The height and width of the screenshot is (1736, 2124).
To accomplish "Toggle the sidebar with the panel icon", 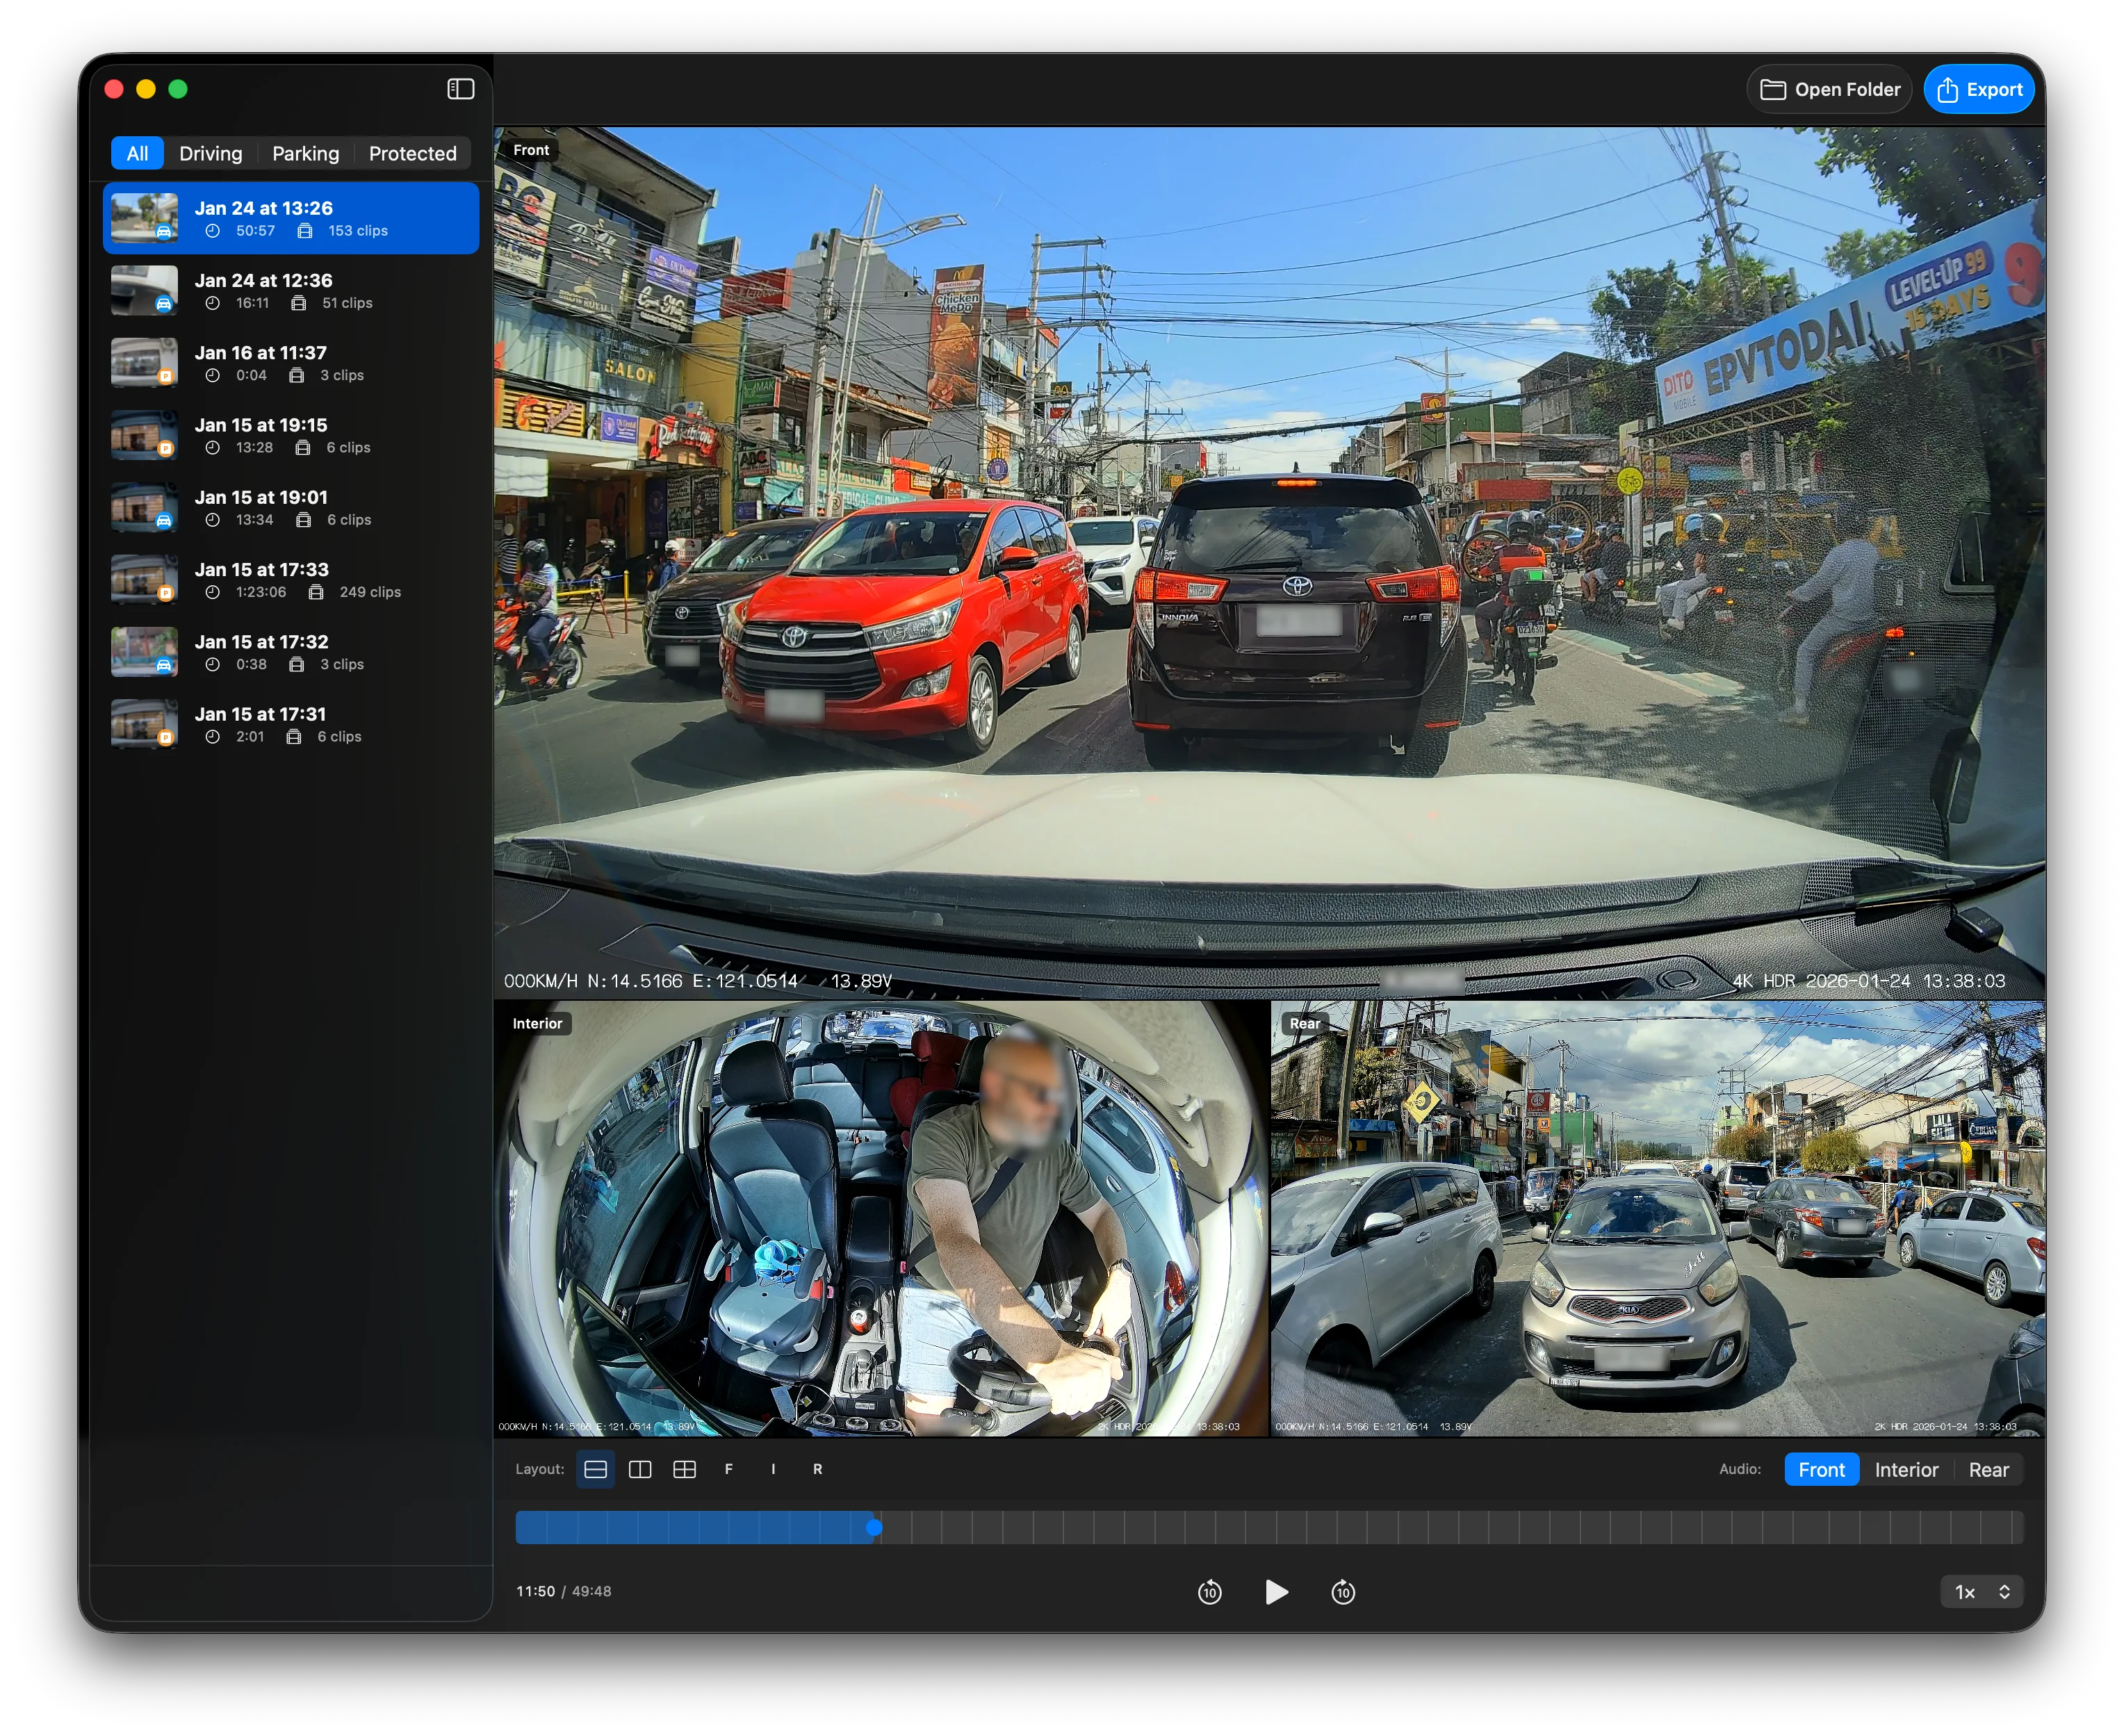I will pos(461,89).
